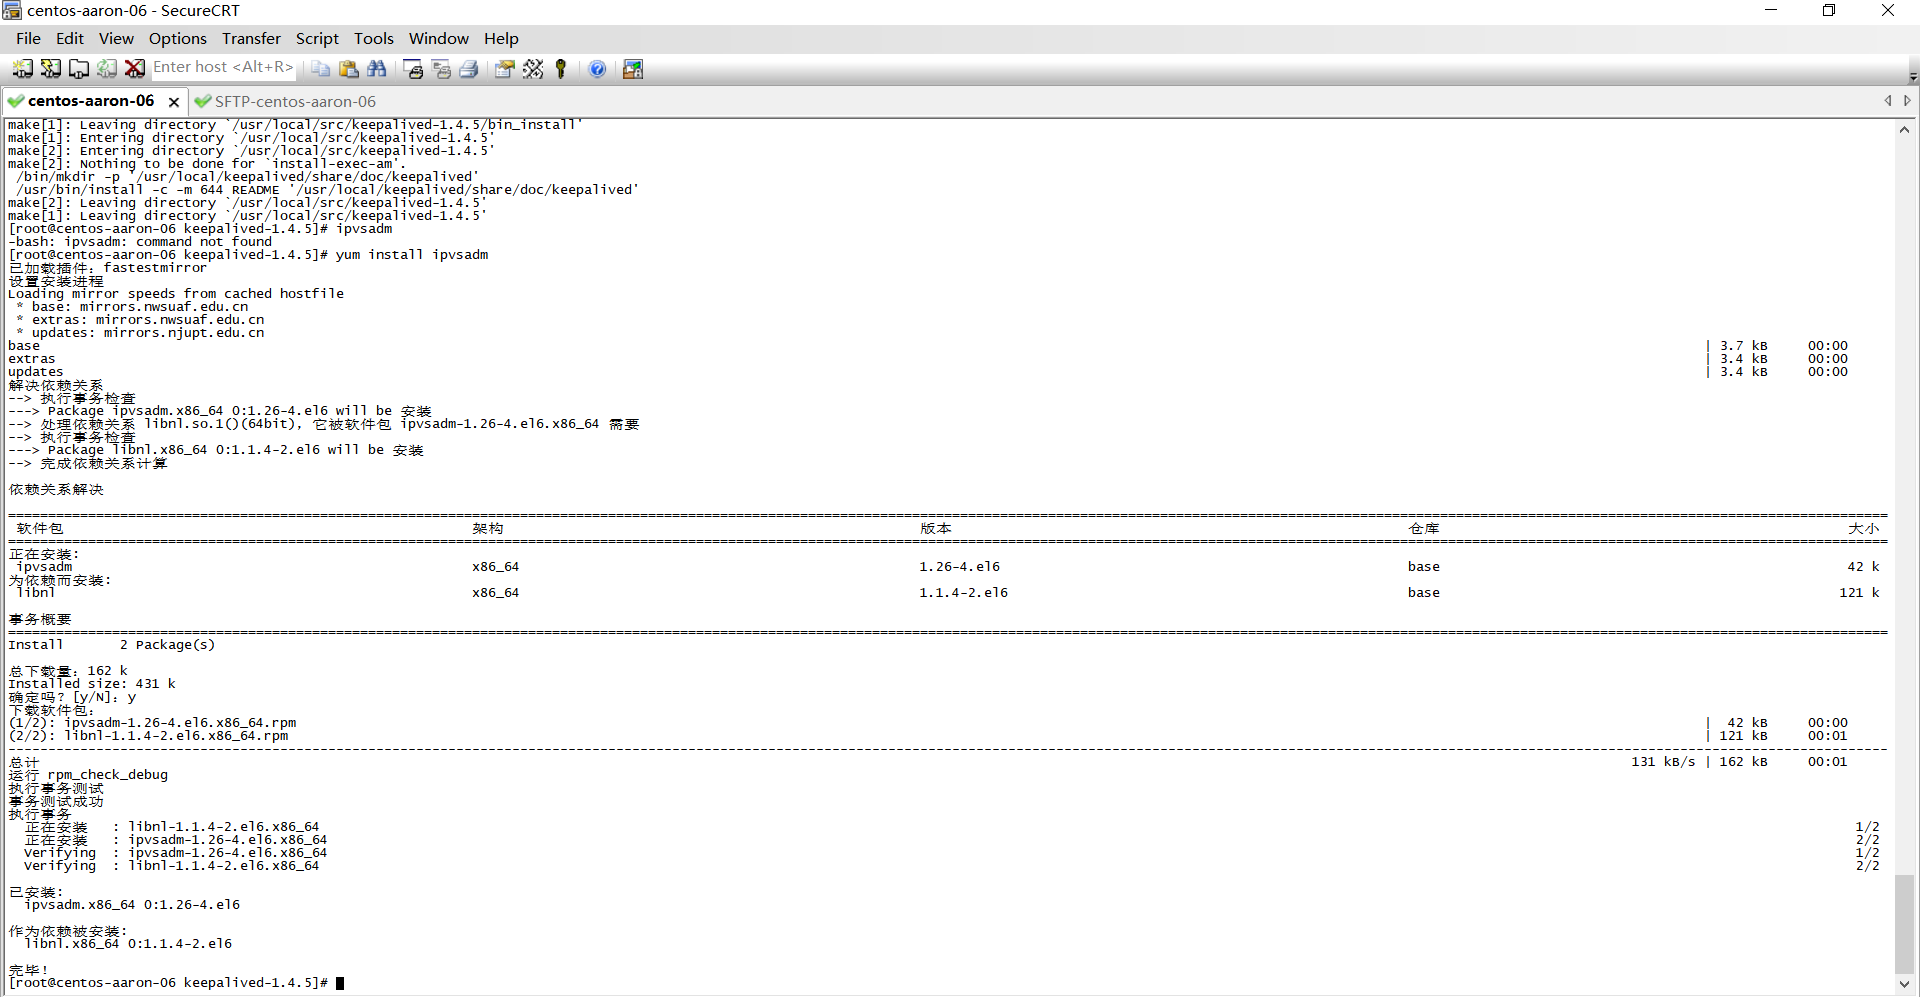Select the centos-aaron-06 session tab
The image size is (1920, 997).
(90, 101)
